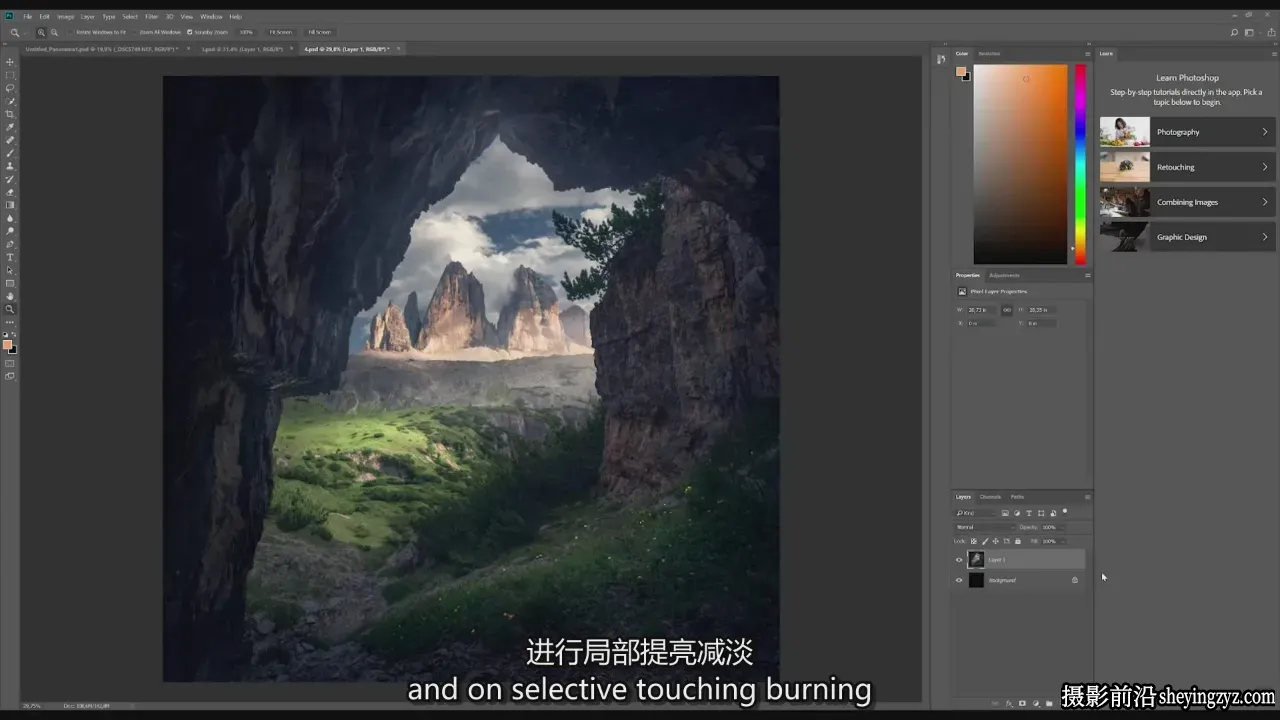Expand Retouching tutorials topic

point(1187,167)
